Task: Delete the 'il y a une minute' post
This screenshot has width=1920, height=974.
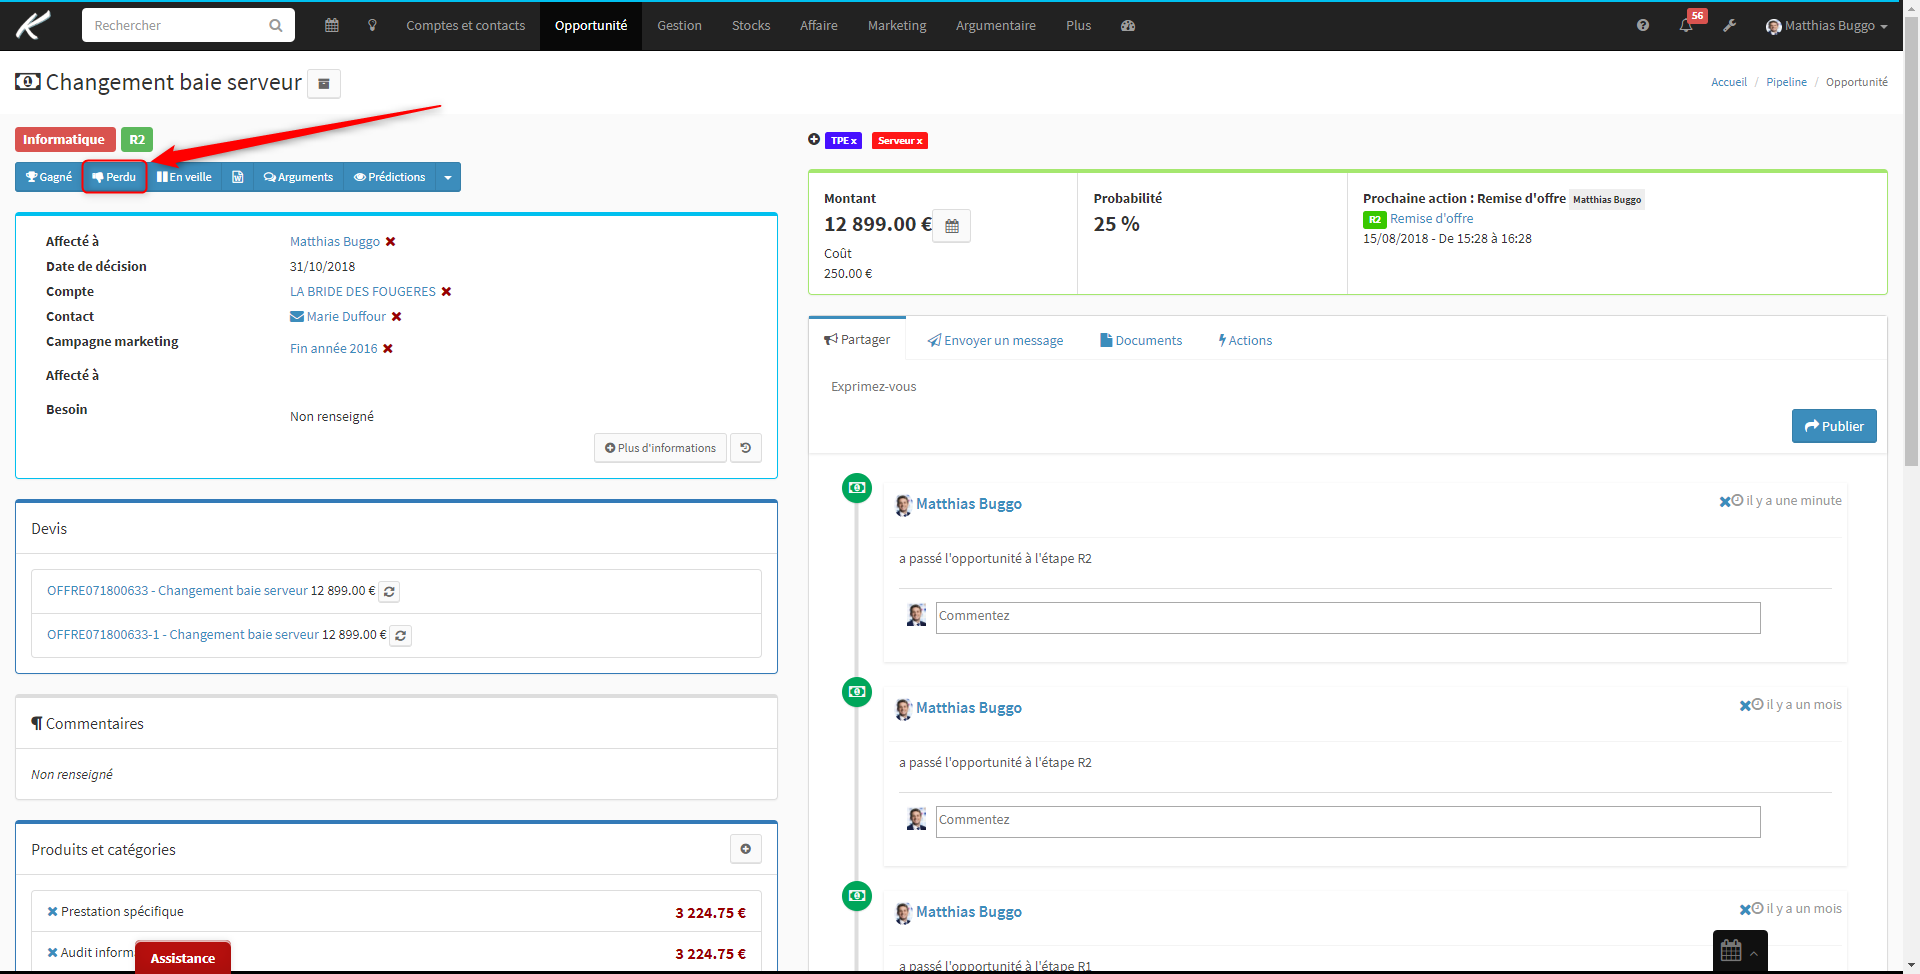Action: [x=1725, y=501]
